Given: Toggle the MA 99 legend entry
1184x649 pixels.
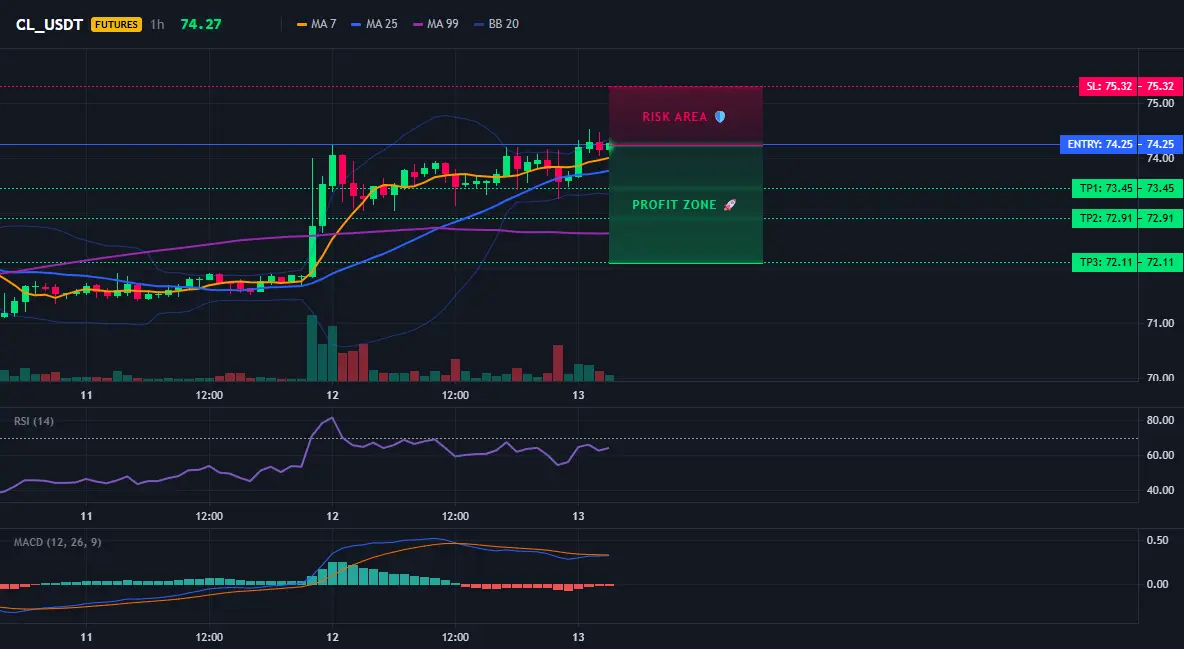Looking at the screenshot, I should (436, 24).
